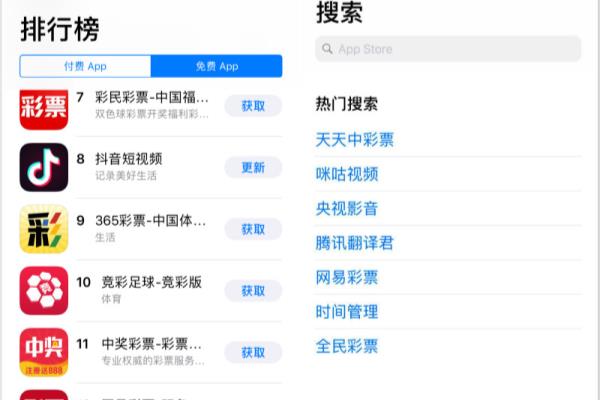
Task: Search trending term 腾讯翻译君
Action: (x=355, y=243)
